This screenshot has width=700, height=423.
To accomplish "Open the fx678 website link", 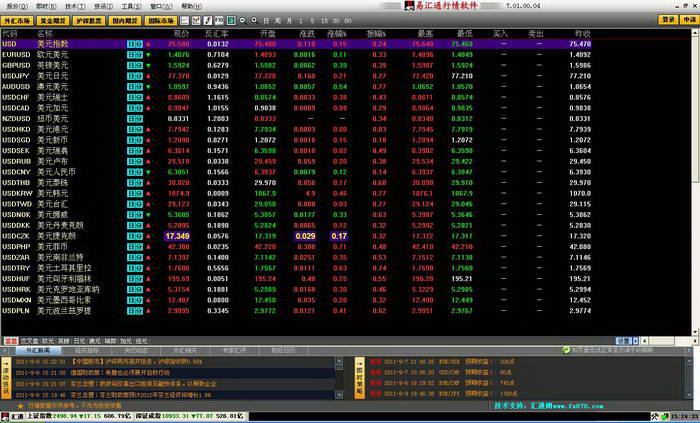I will [x=576, y=406].
